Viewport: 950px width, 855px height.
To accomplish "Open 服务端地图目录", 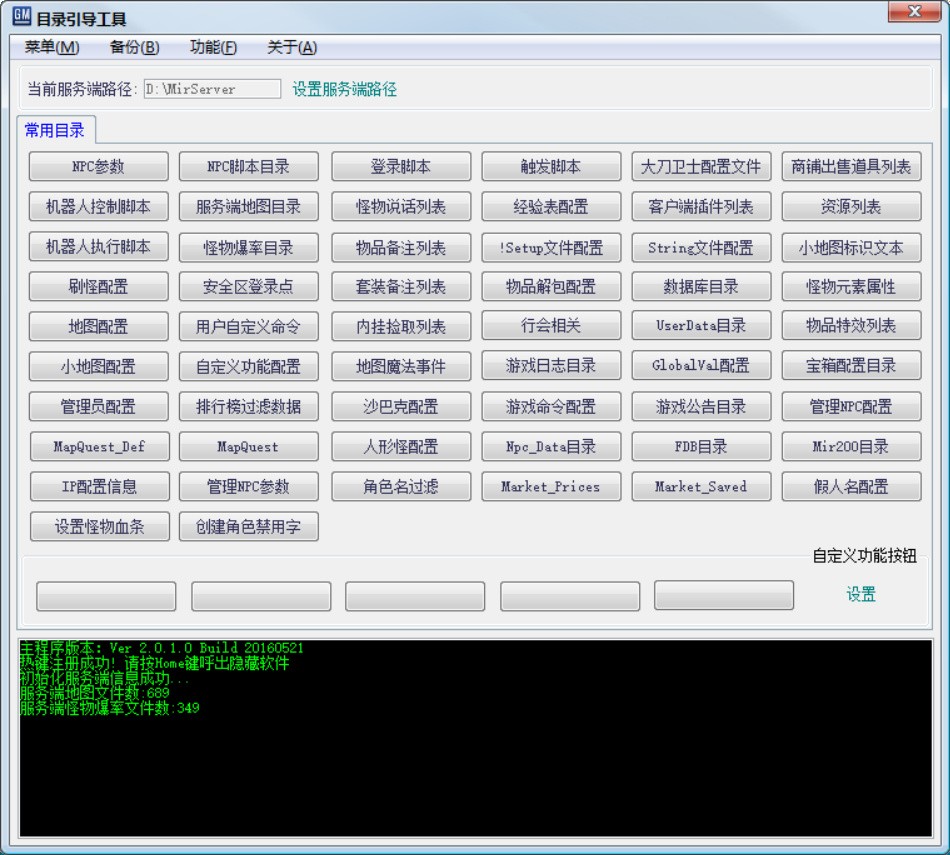I will 248,207.
